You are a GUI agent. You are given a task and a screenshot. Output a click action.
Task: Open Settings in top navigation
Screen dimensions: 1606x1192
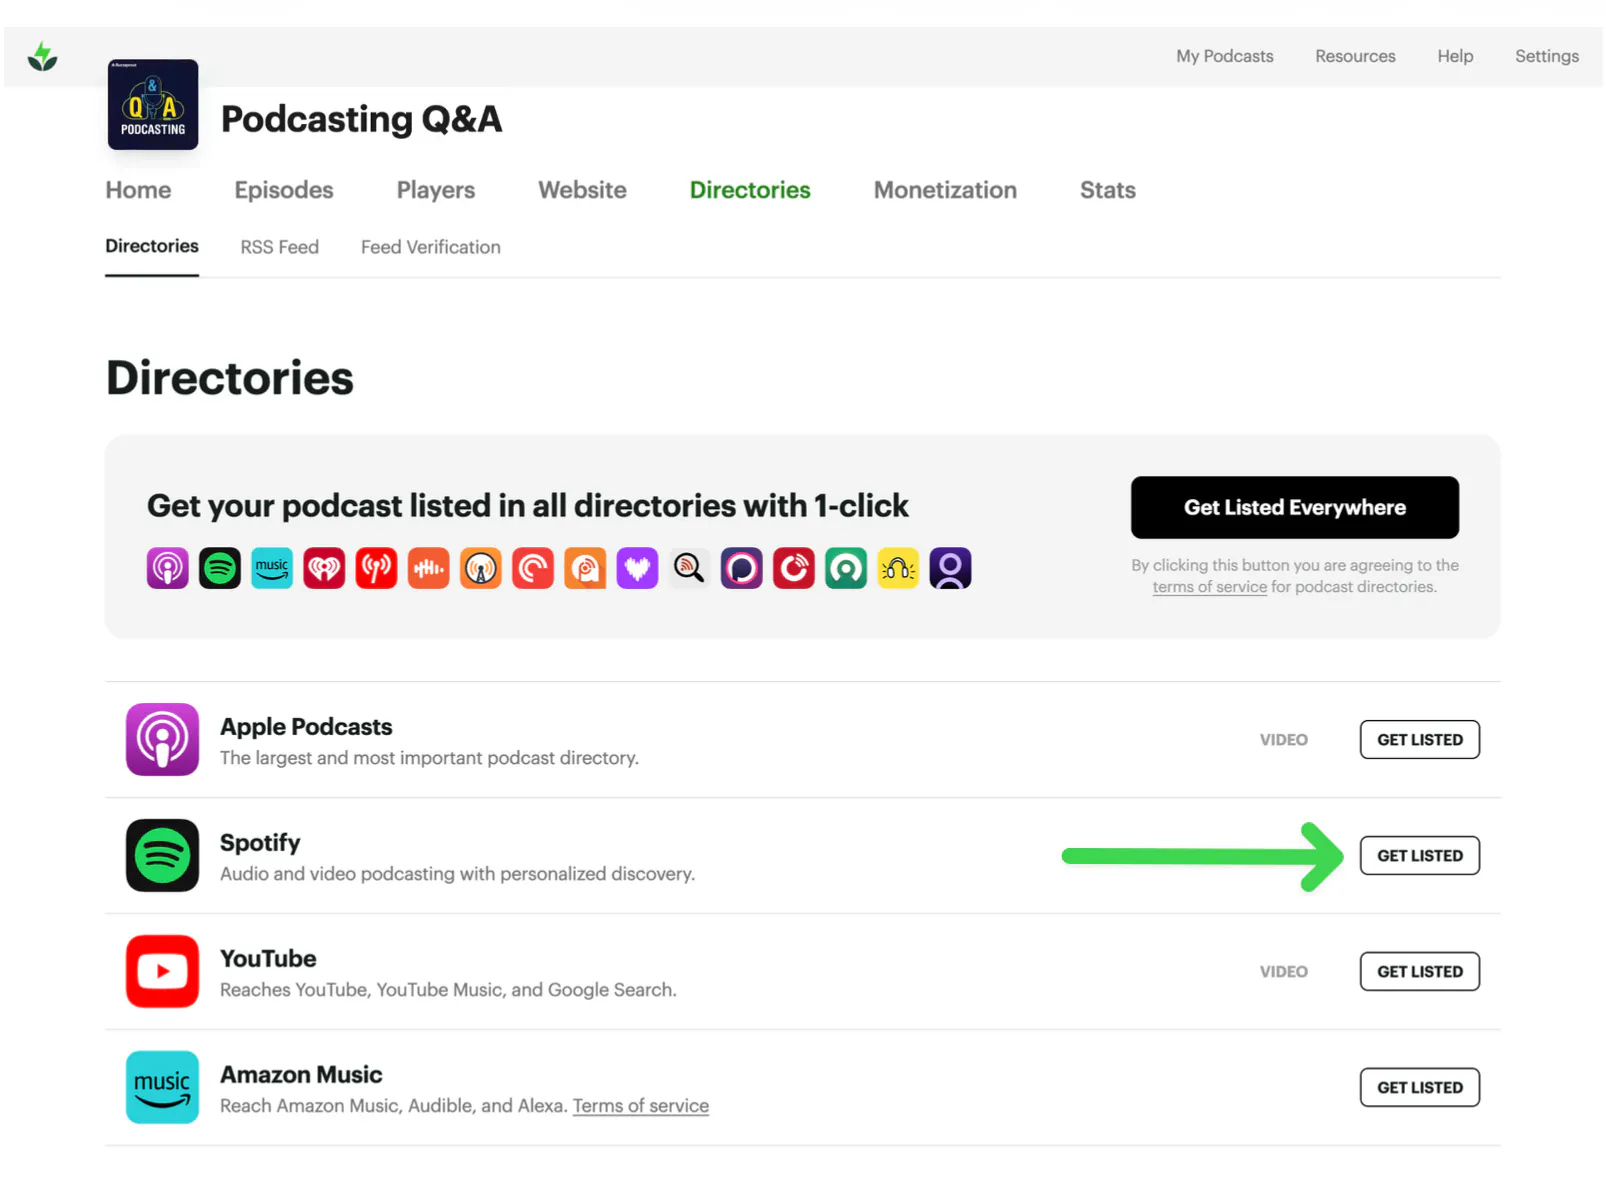tap(1547, 56)
